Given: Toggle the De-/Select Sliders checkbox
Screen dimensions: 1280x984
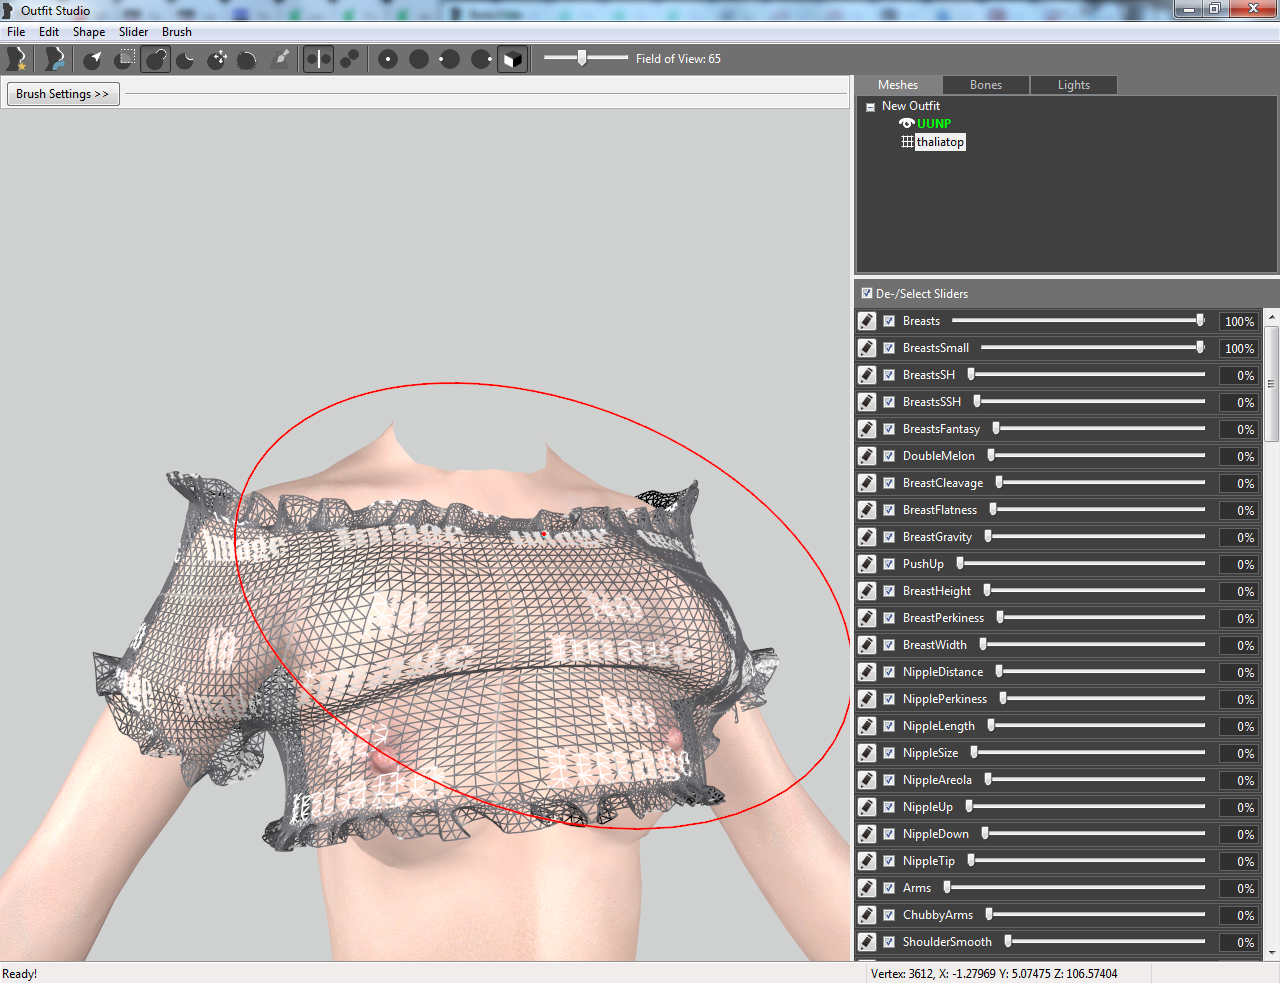Looking at the screenshot, I should click(867, 293).
